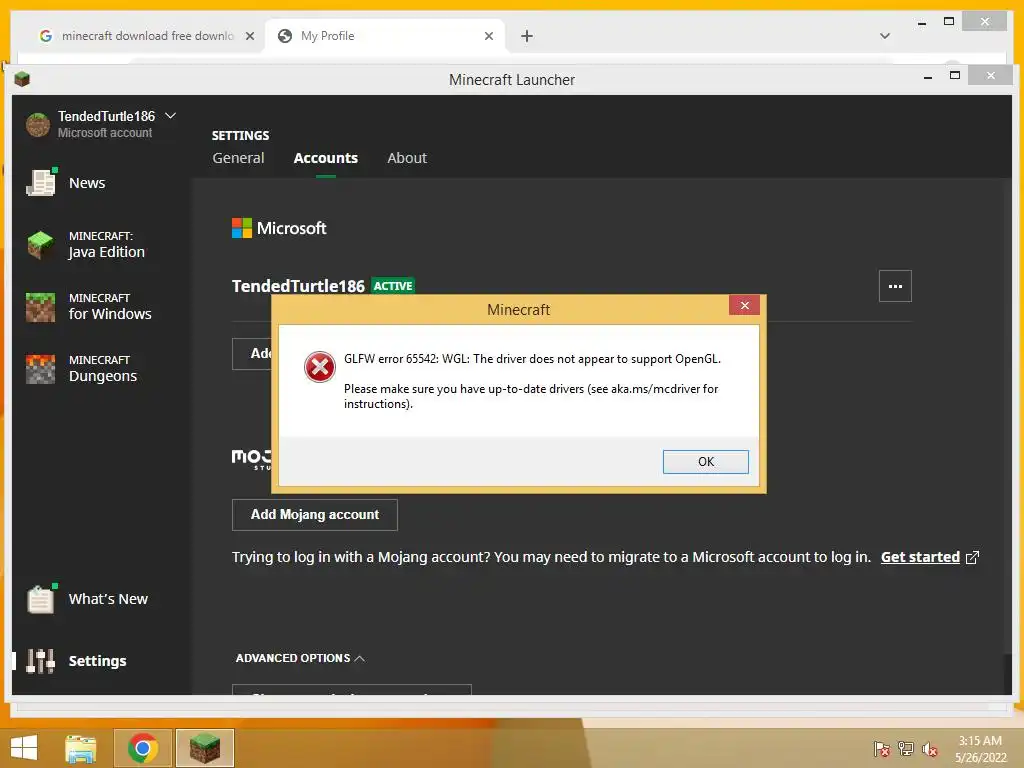This screenshot has width=1024, height=768.
Task: Follow the Get started migration link
Action: [920, 557]
